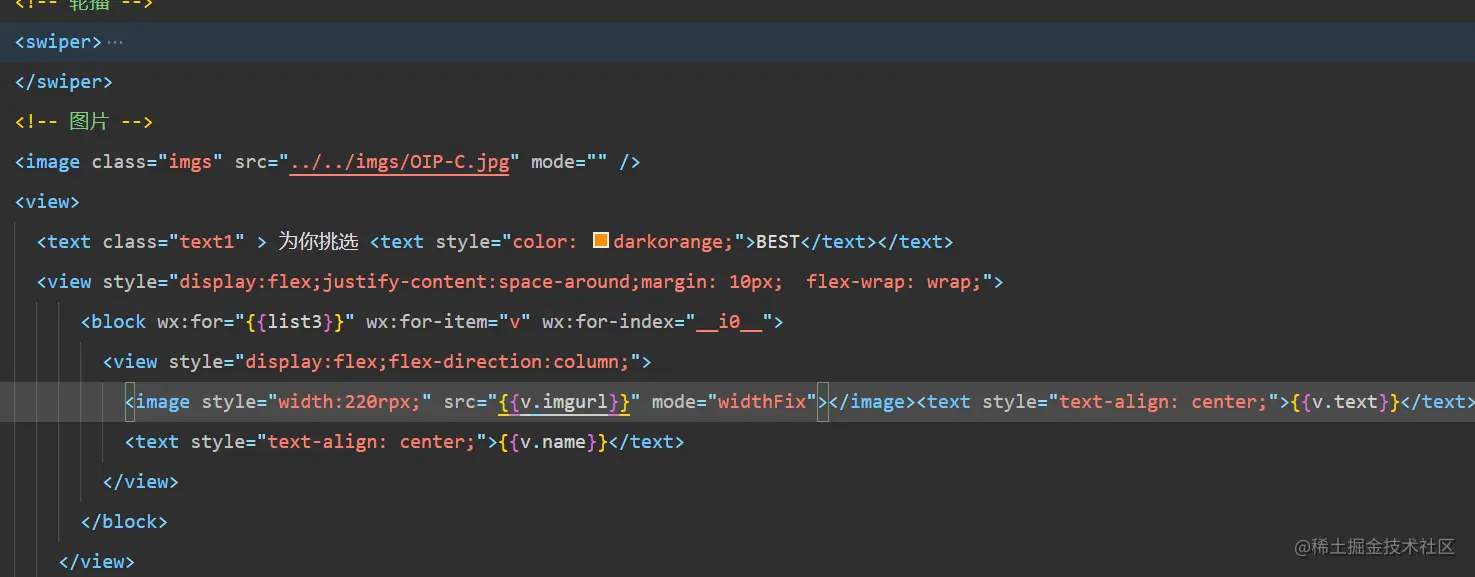Expand the folded swiper ellipsis
This screenshot has width=1475, height=577.
tap(115, 42)
